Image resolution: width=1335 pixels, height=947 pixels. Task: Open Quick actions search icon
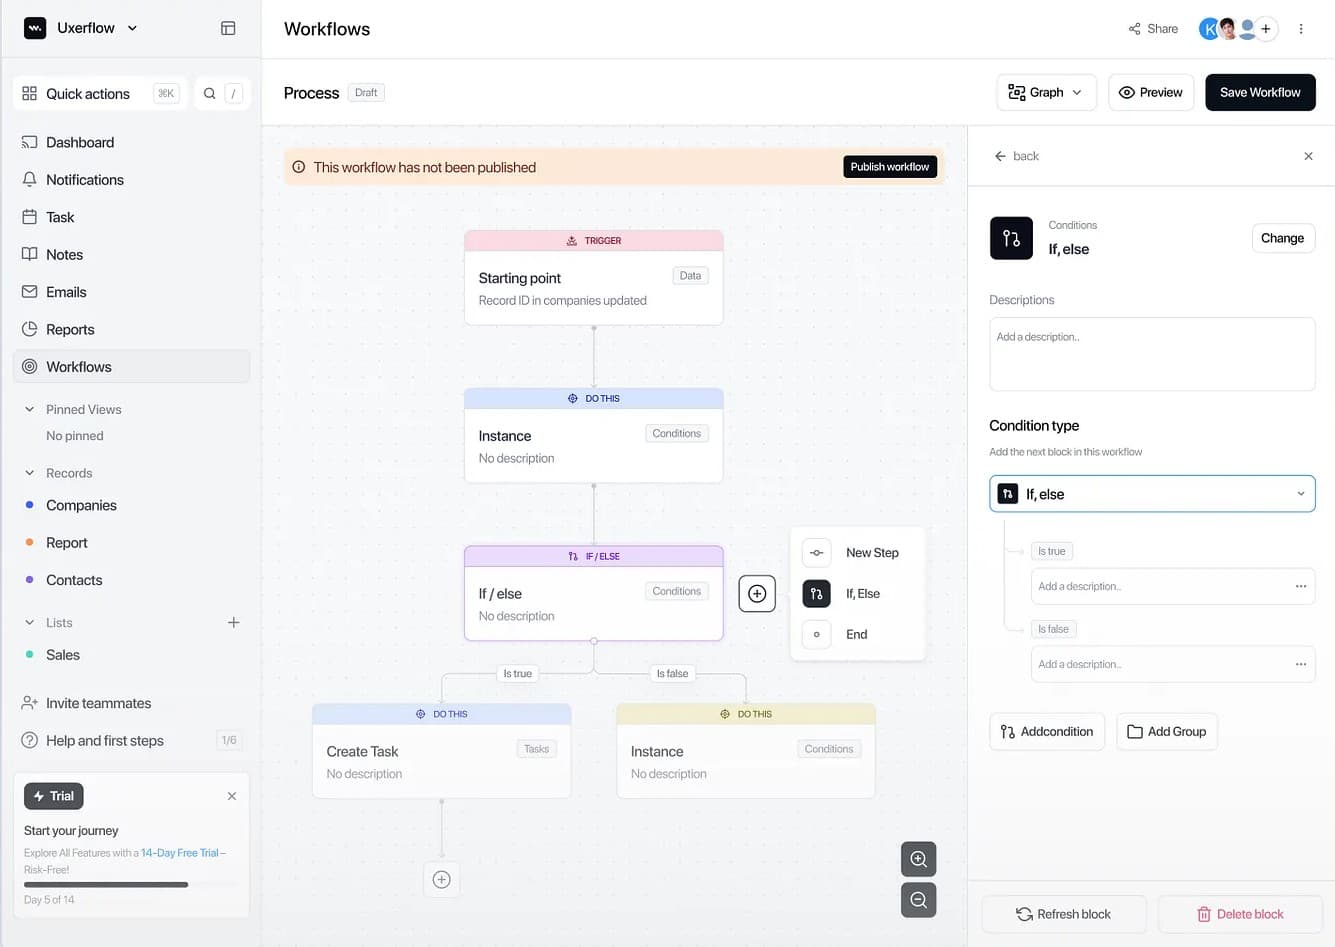pos(209,93)
